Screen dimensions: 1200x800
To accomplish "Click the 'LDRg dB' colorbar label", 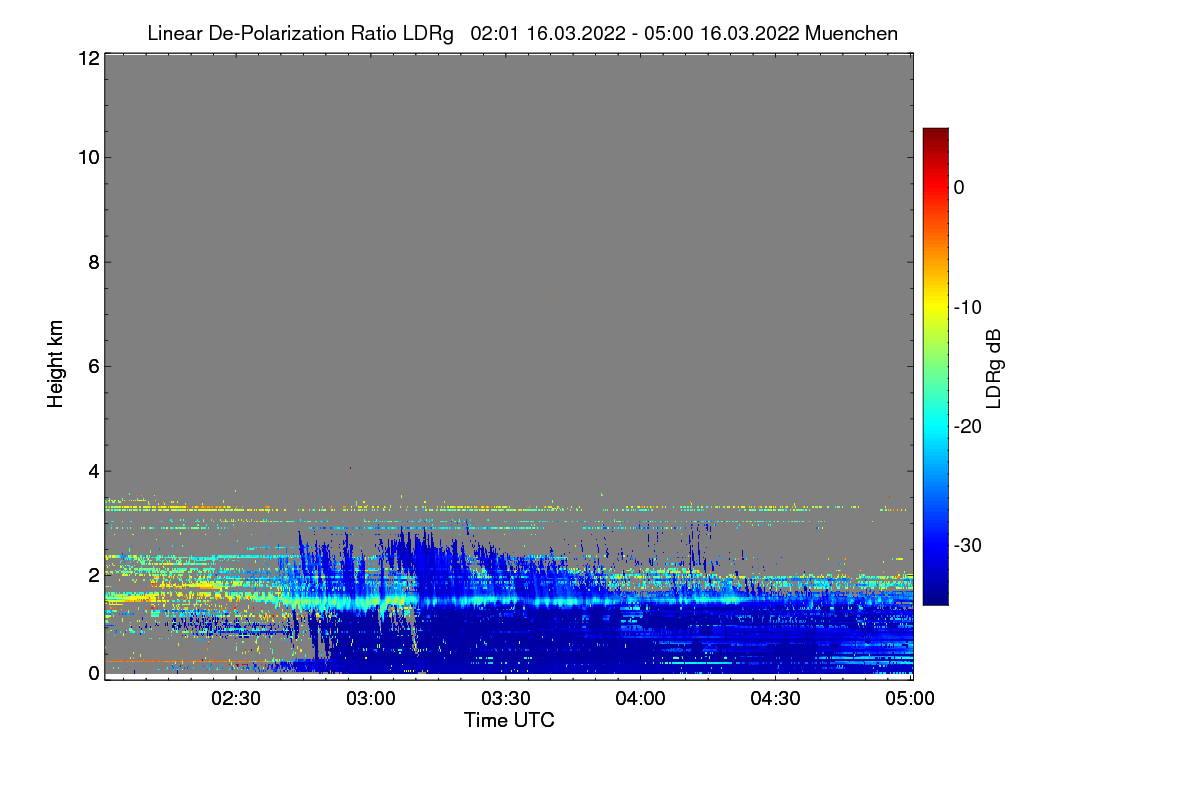I will [994, 367].
